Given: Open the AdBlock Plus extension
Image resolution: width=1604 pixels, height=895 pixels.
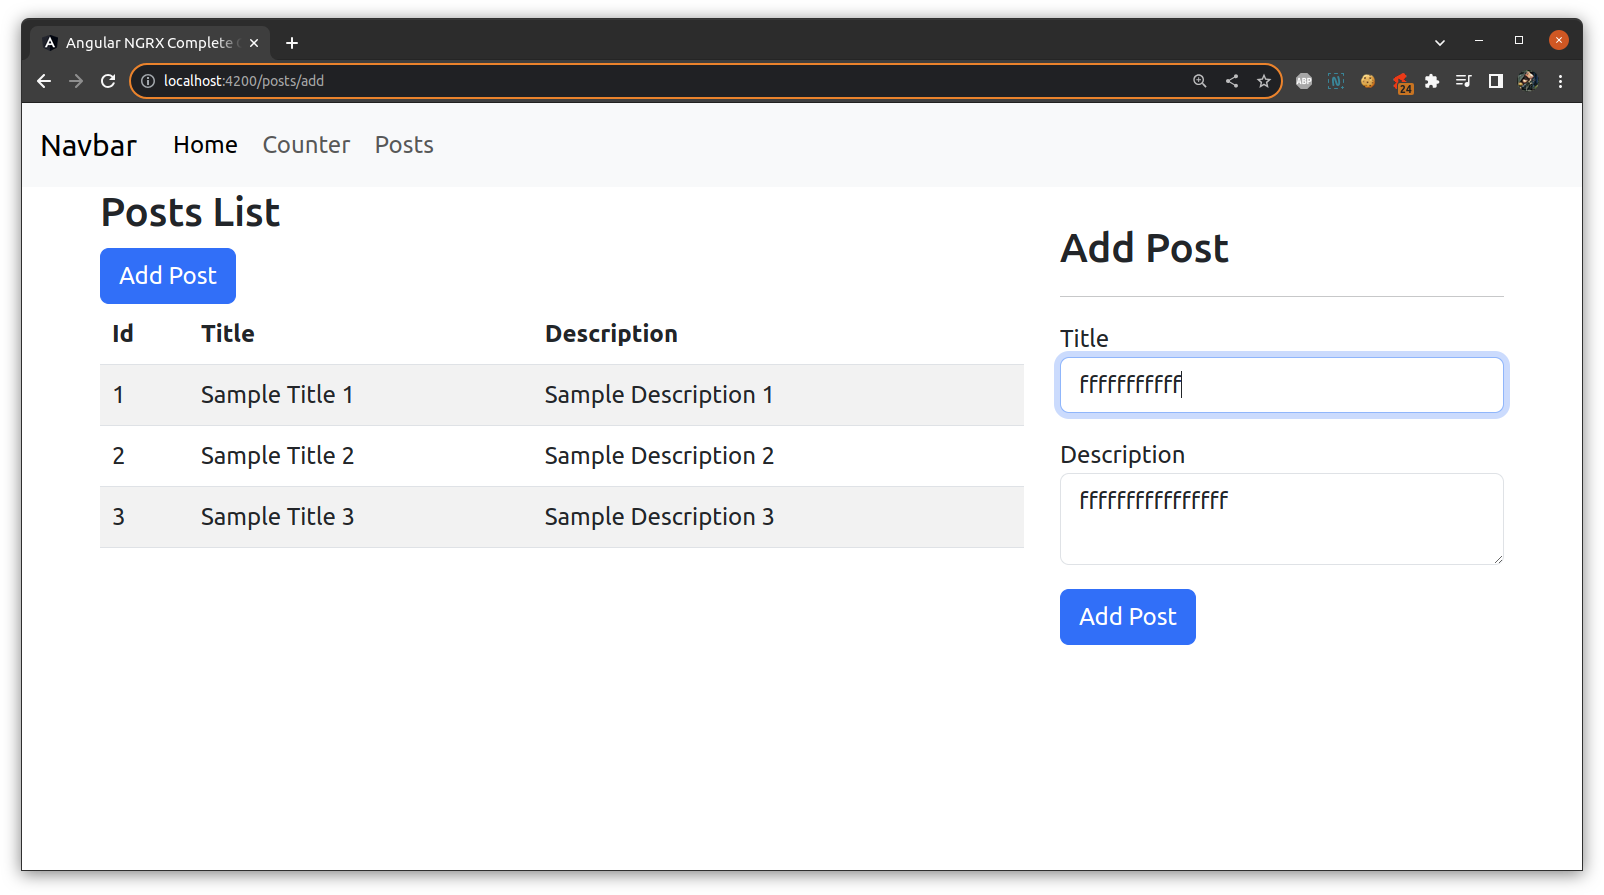Looking at the screenshot, I should point(1304,81).
